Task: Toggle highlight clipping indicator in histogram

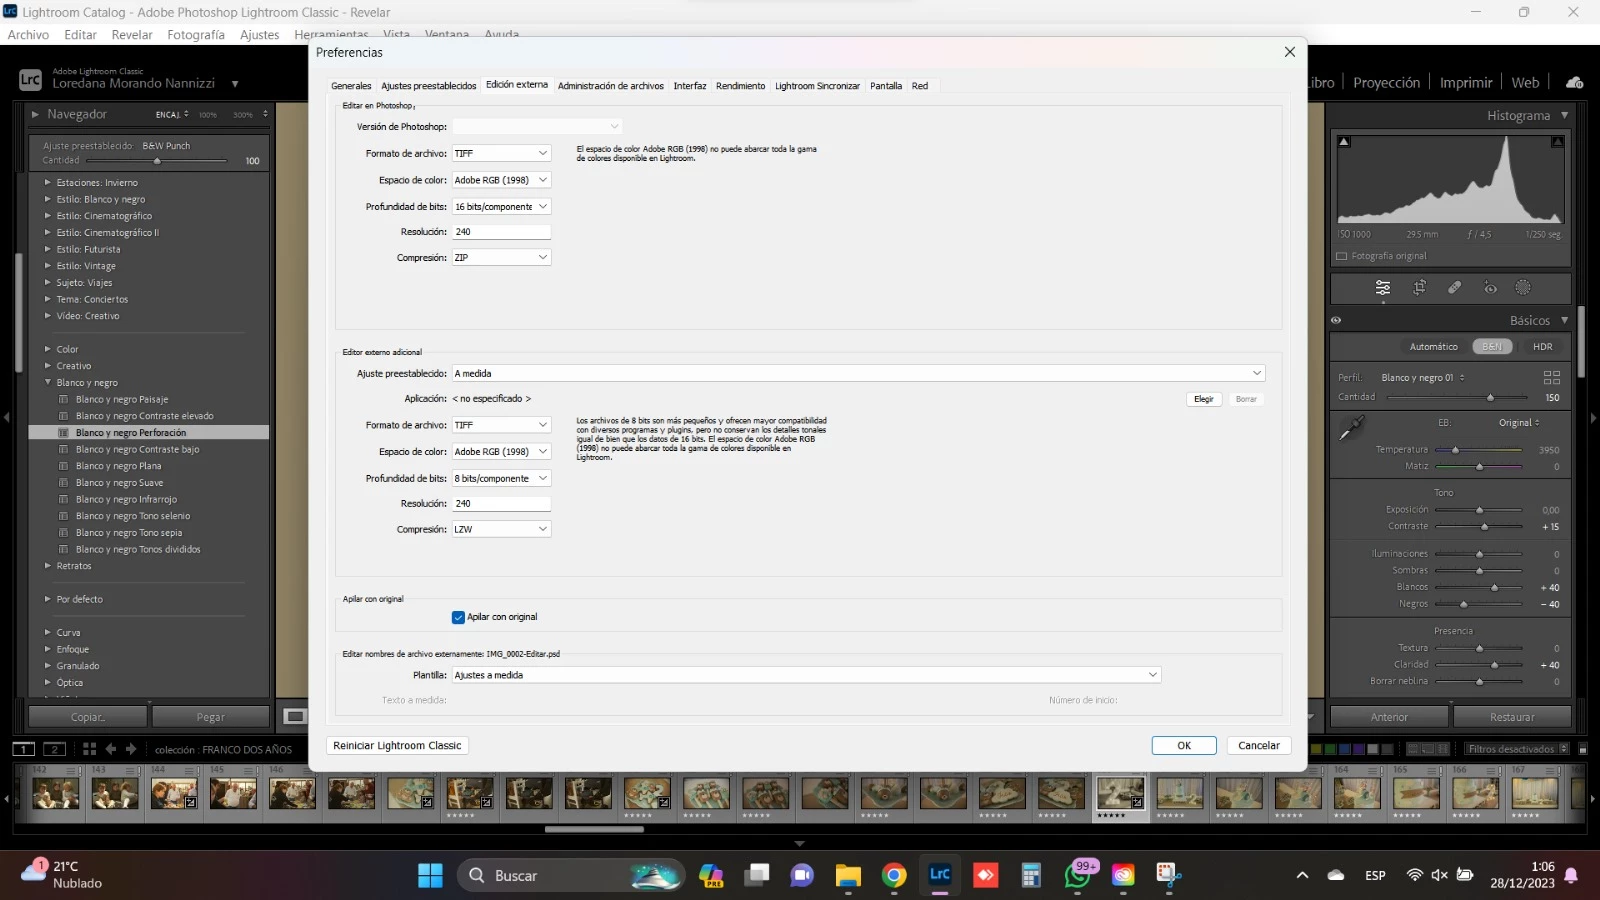Action: 1557,142
